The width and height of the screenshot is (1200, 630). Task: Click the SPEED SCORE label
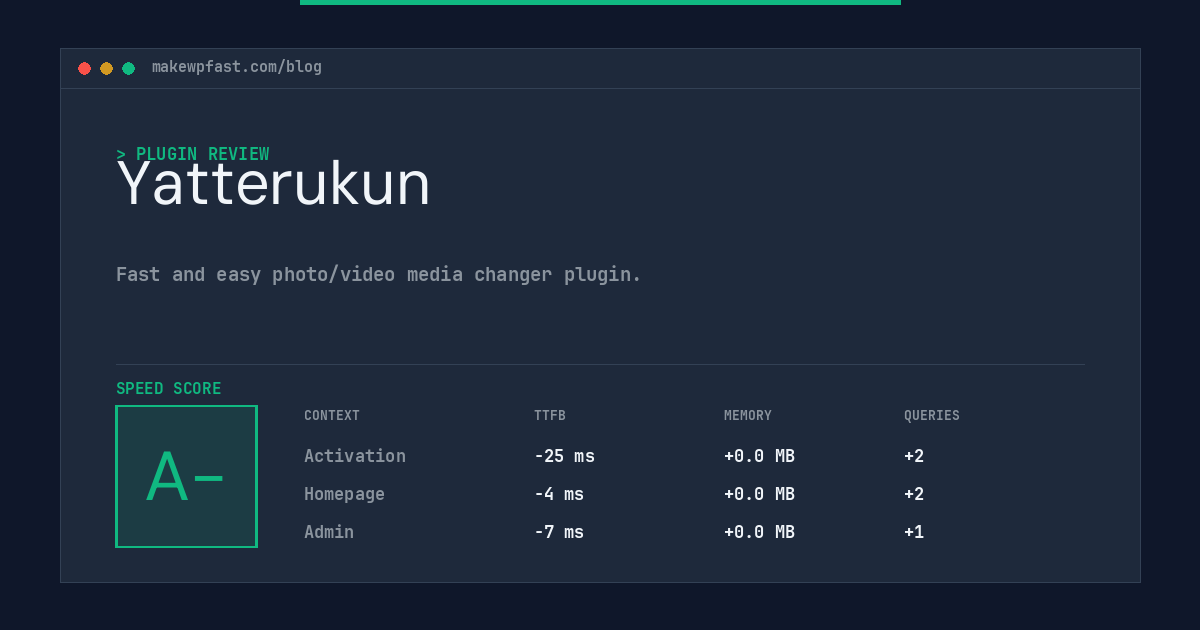click(x=169, y=389)
